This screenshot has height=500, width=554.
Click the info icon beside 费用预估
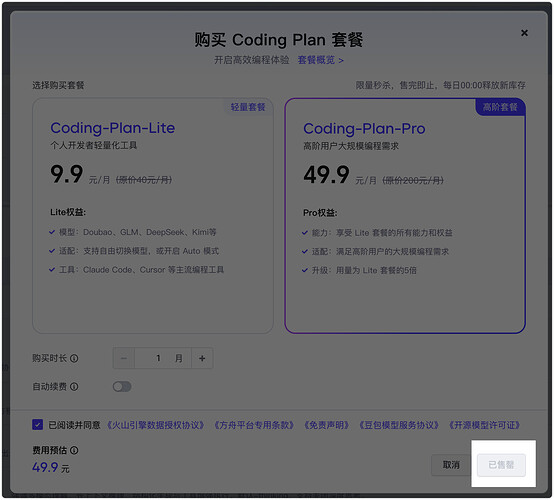click(x=74, y=450)
